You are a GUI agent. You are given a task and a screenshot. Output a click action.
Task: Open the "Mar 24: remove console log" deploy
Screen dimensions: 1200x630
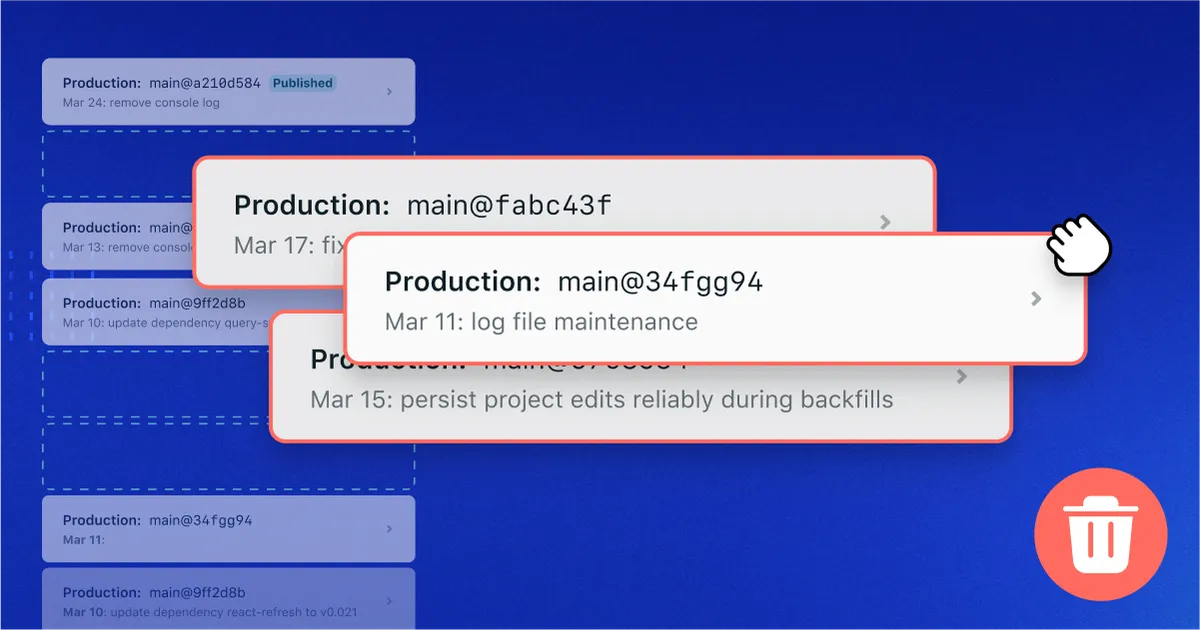pos(141,103)
